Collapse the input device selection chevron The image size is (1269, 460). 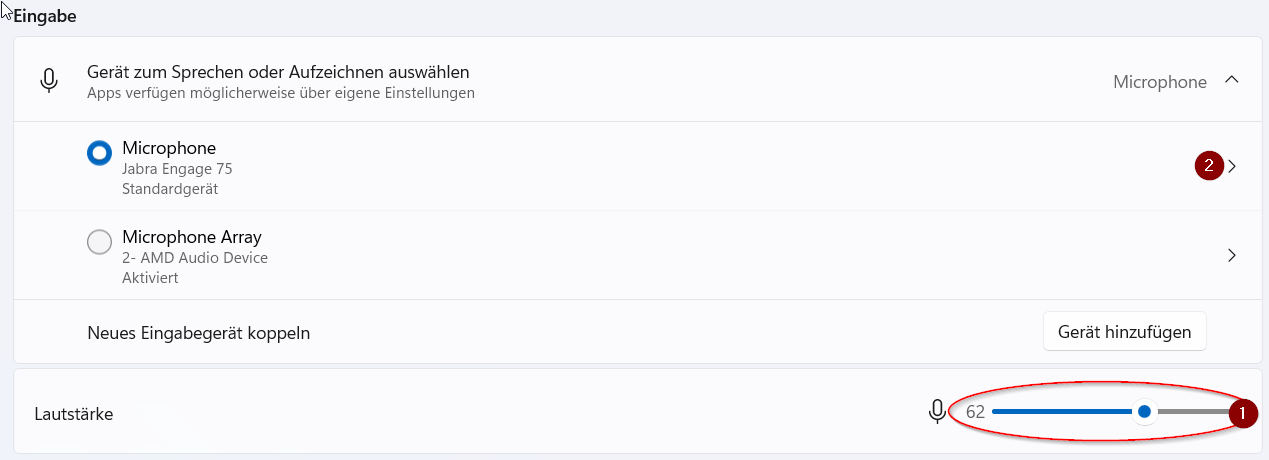click(x=1232, y=80)
